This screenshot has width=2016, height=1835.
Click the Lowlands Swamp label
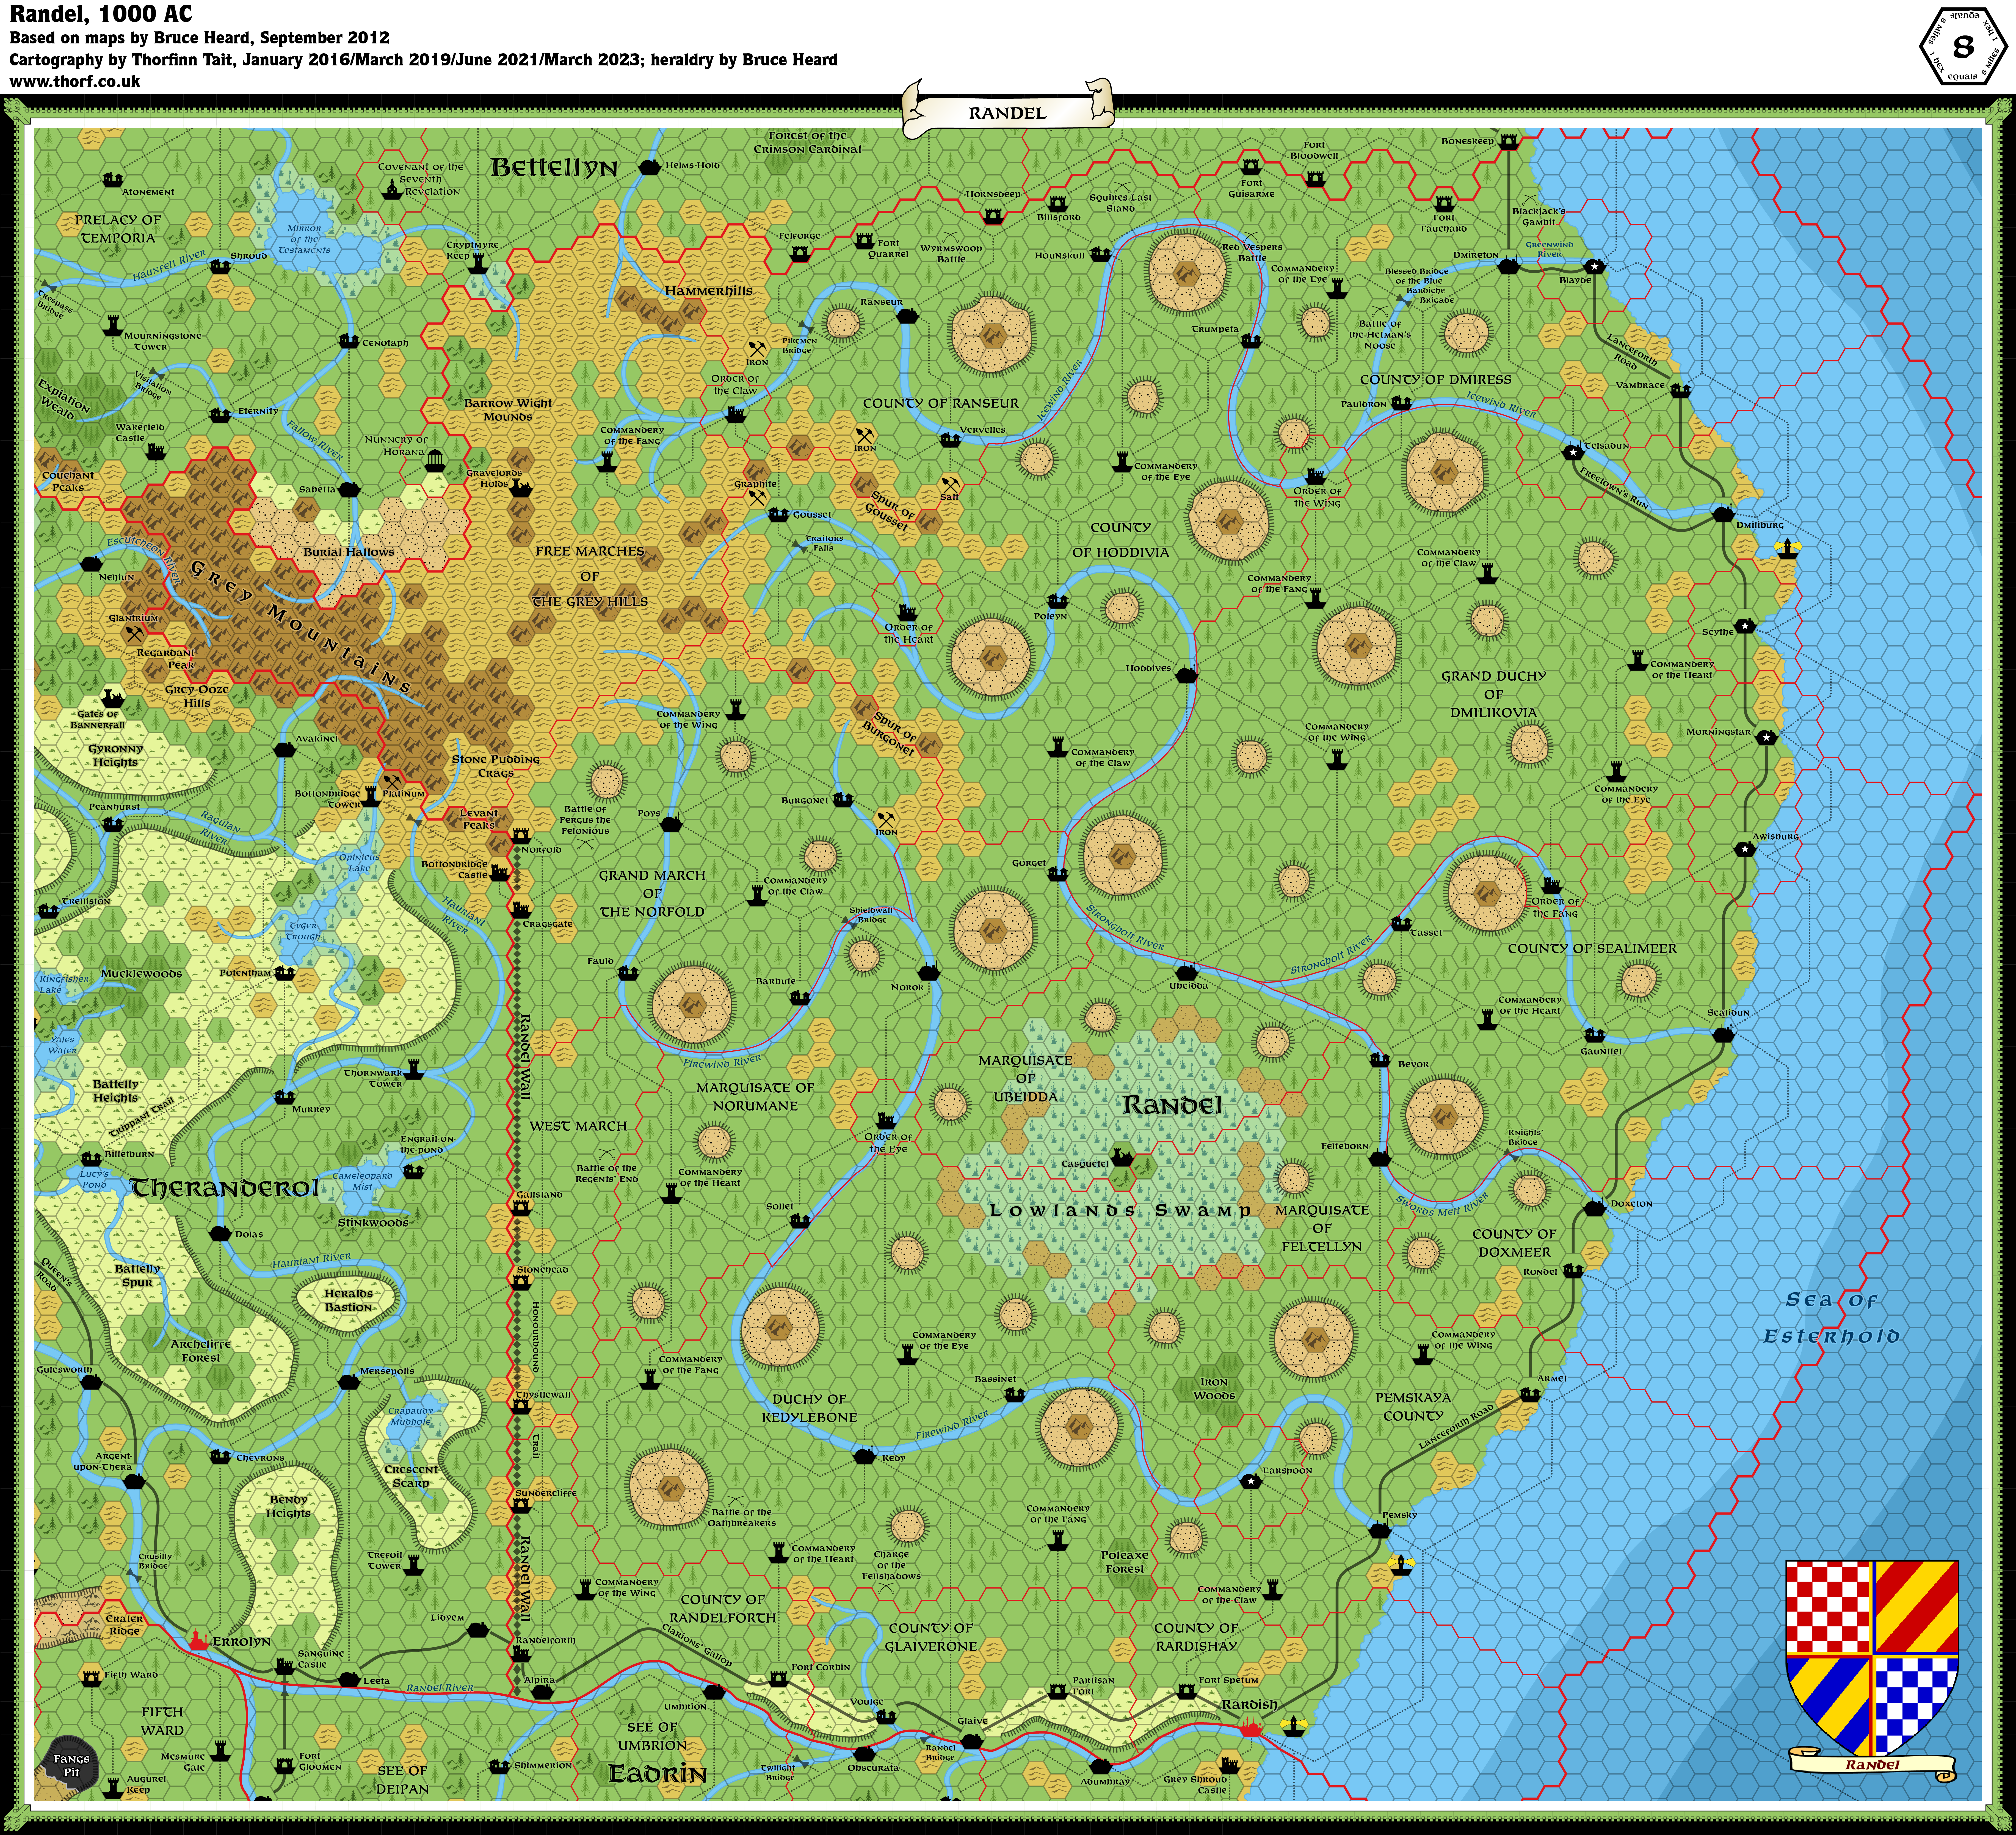click(x=1120, y=1210)
